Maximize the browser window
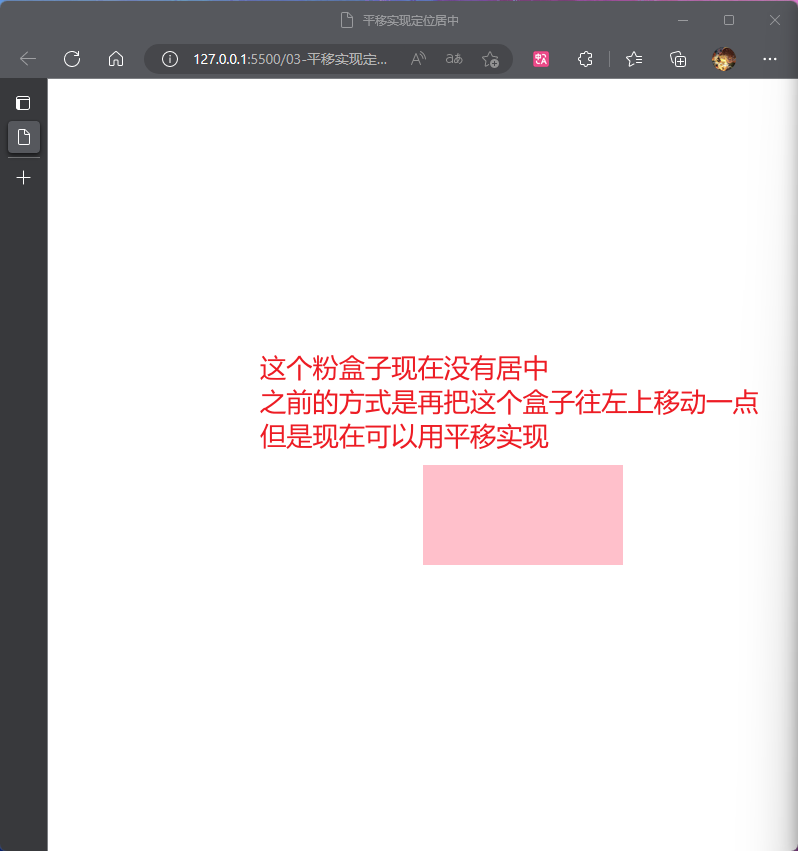This screenshot has width=798, height=851. 729,20
